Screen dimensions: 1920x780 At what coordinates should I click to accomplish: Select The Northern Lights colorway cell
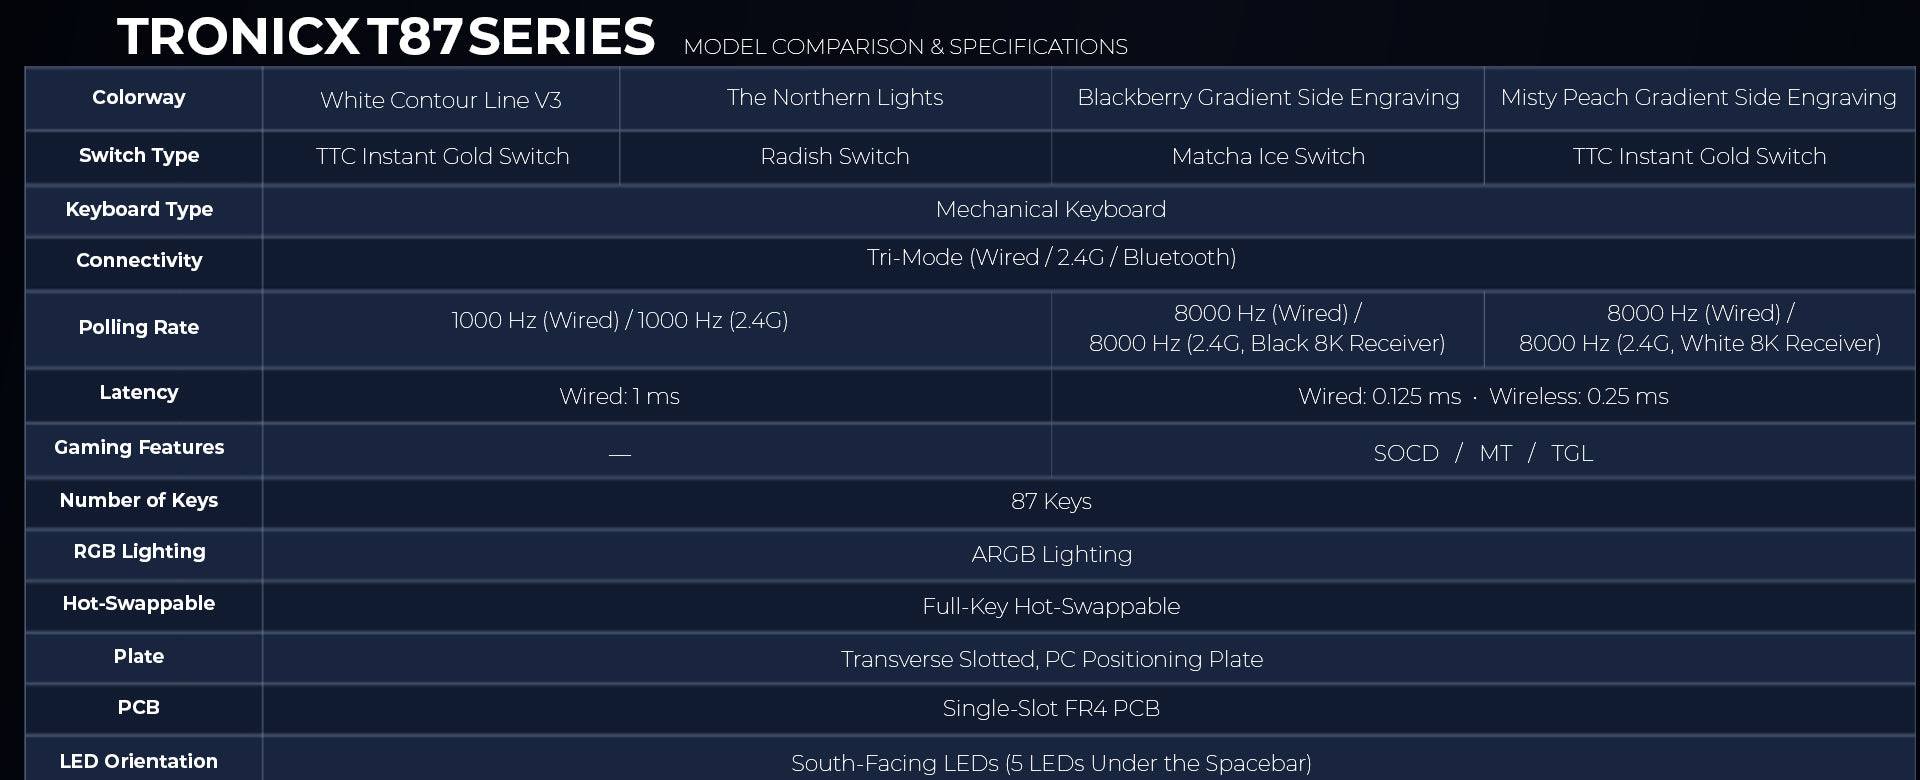(835, 99)
